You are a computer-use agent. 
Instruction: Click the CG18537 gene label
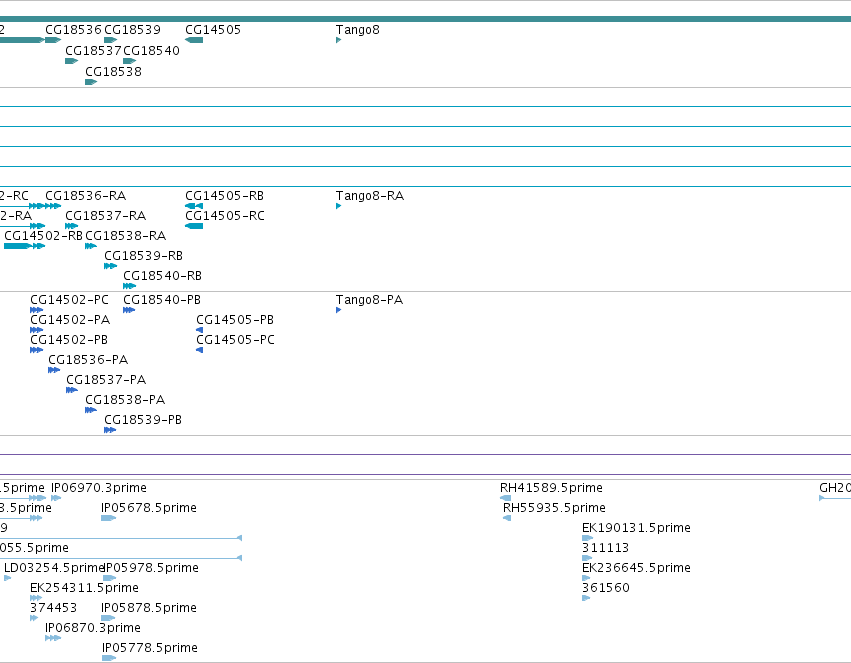(93, 50)
